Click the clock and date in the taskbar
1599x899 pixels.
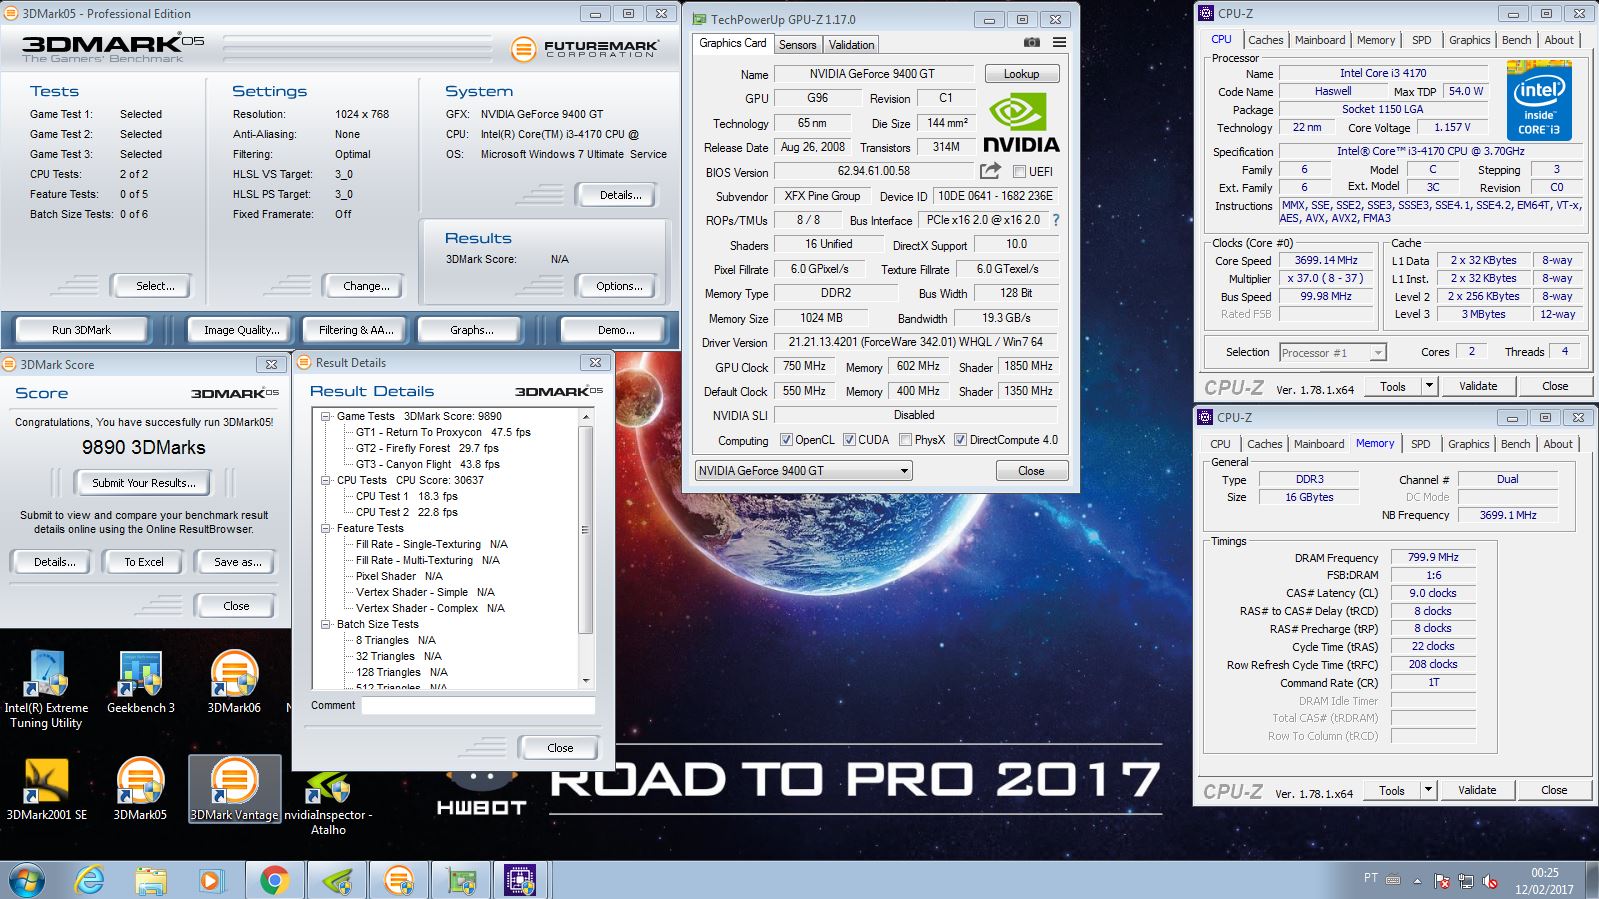[x=1544, y=880]
